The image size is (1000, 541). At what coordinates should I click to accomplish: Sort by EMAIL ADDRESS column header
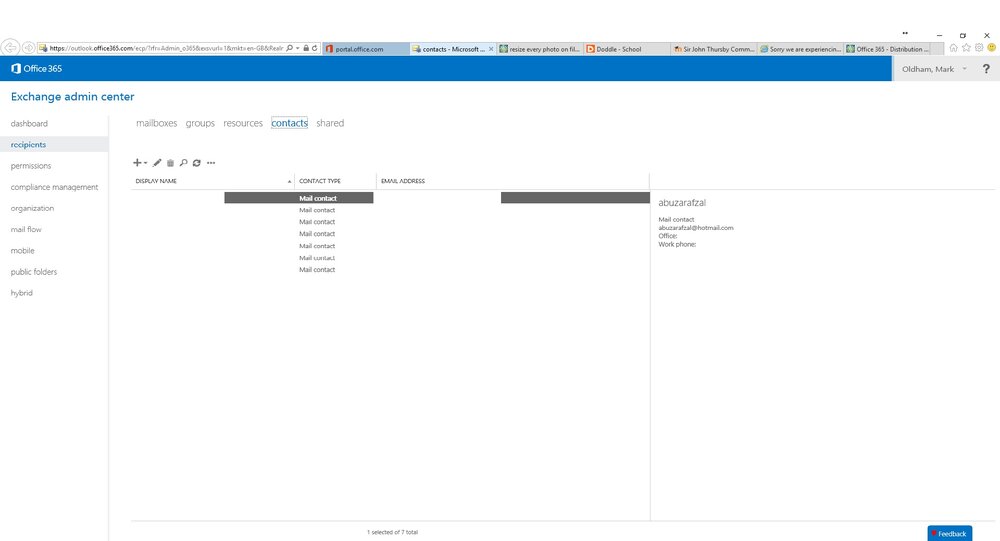pyautogui.click(x=403, y=181)
